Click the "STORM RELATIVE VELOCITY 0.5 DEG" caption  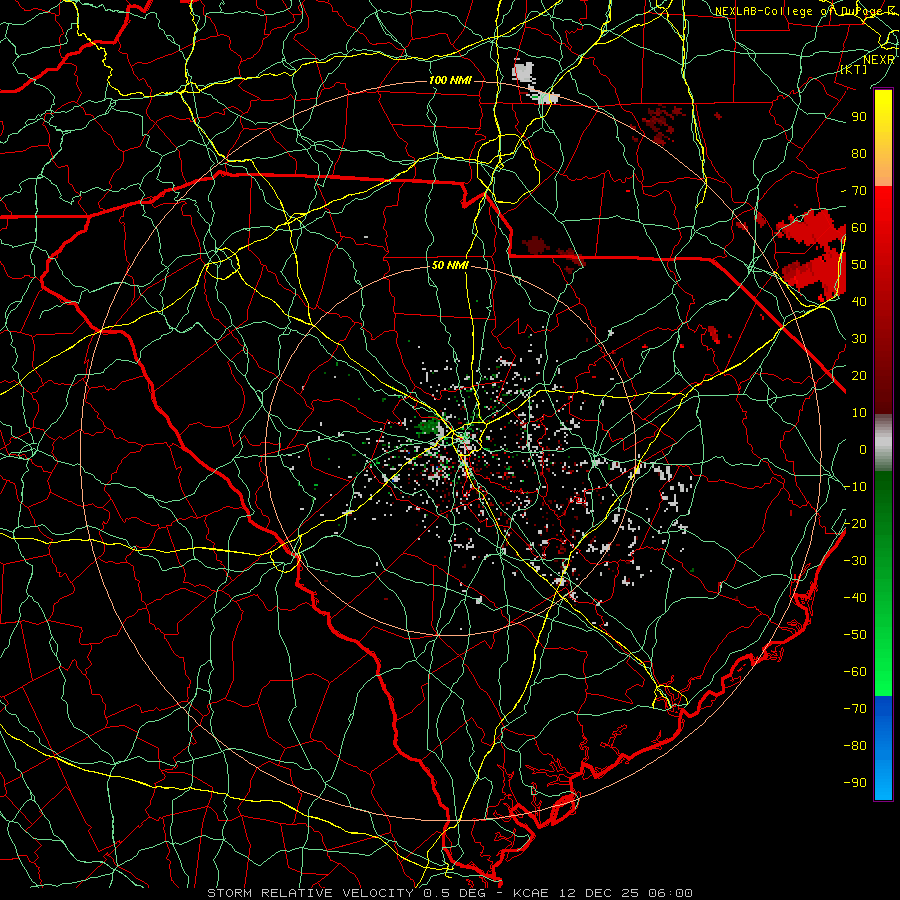346,893
